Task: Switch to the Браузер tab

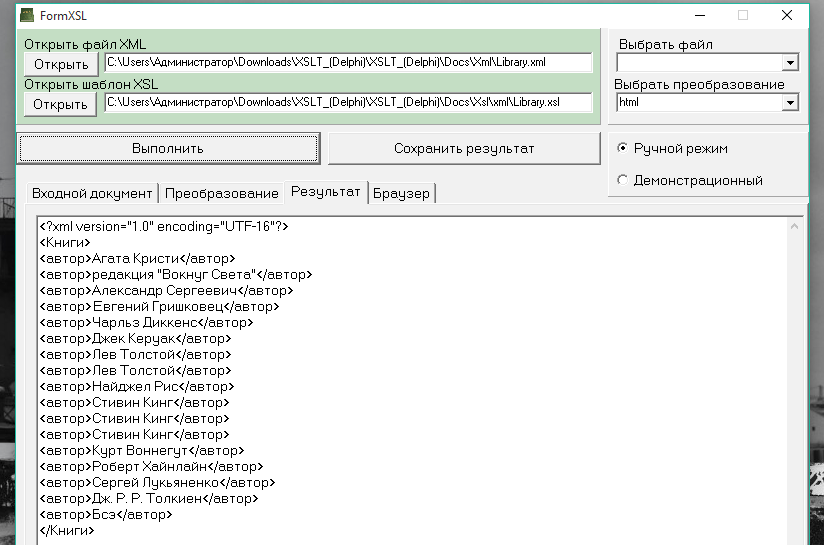Action: [x=401, y=193]
